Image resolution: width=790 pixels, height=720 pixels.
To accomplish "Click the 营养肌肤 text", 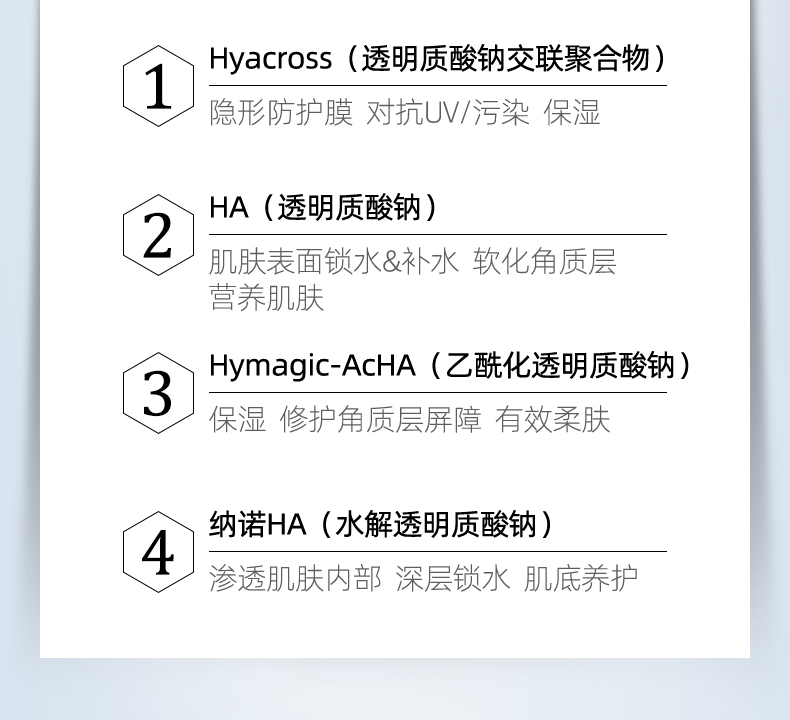I will tap(267, 298).
